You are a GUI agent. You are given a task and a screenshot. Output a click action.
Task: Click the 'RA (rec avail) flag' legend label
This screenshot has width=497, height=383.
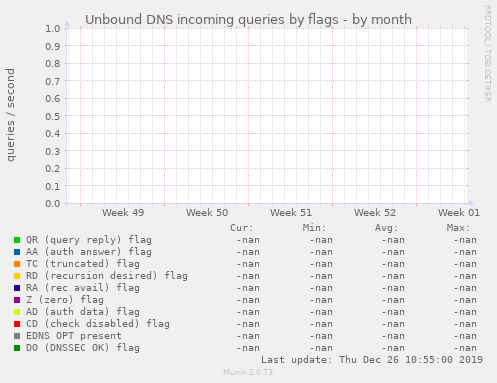pos(83,288)
